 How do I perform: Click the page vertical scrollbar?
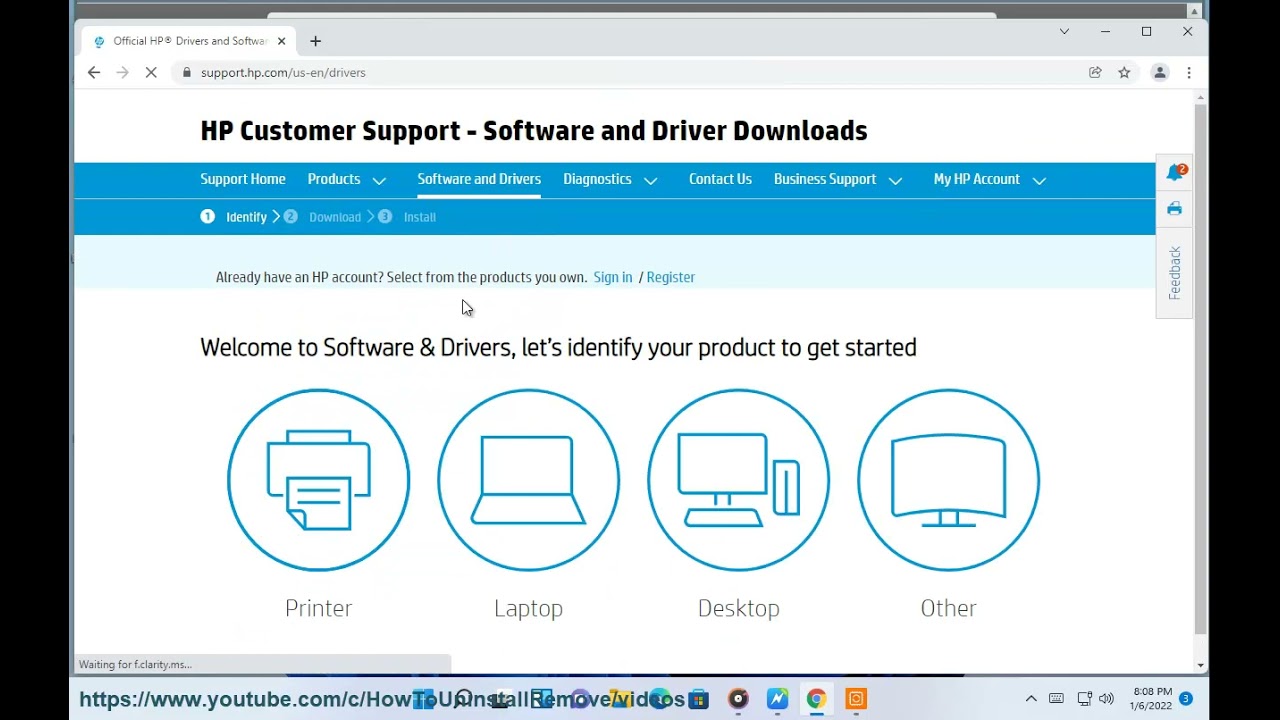pyautogui.click(x=1200, y=368)
